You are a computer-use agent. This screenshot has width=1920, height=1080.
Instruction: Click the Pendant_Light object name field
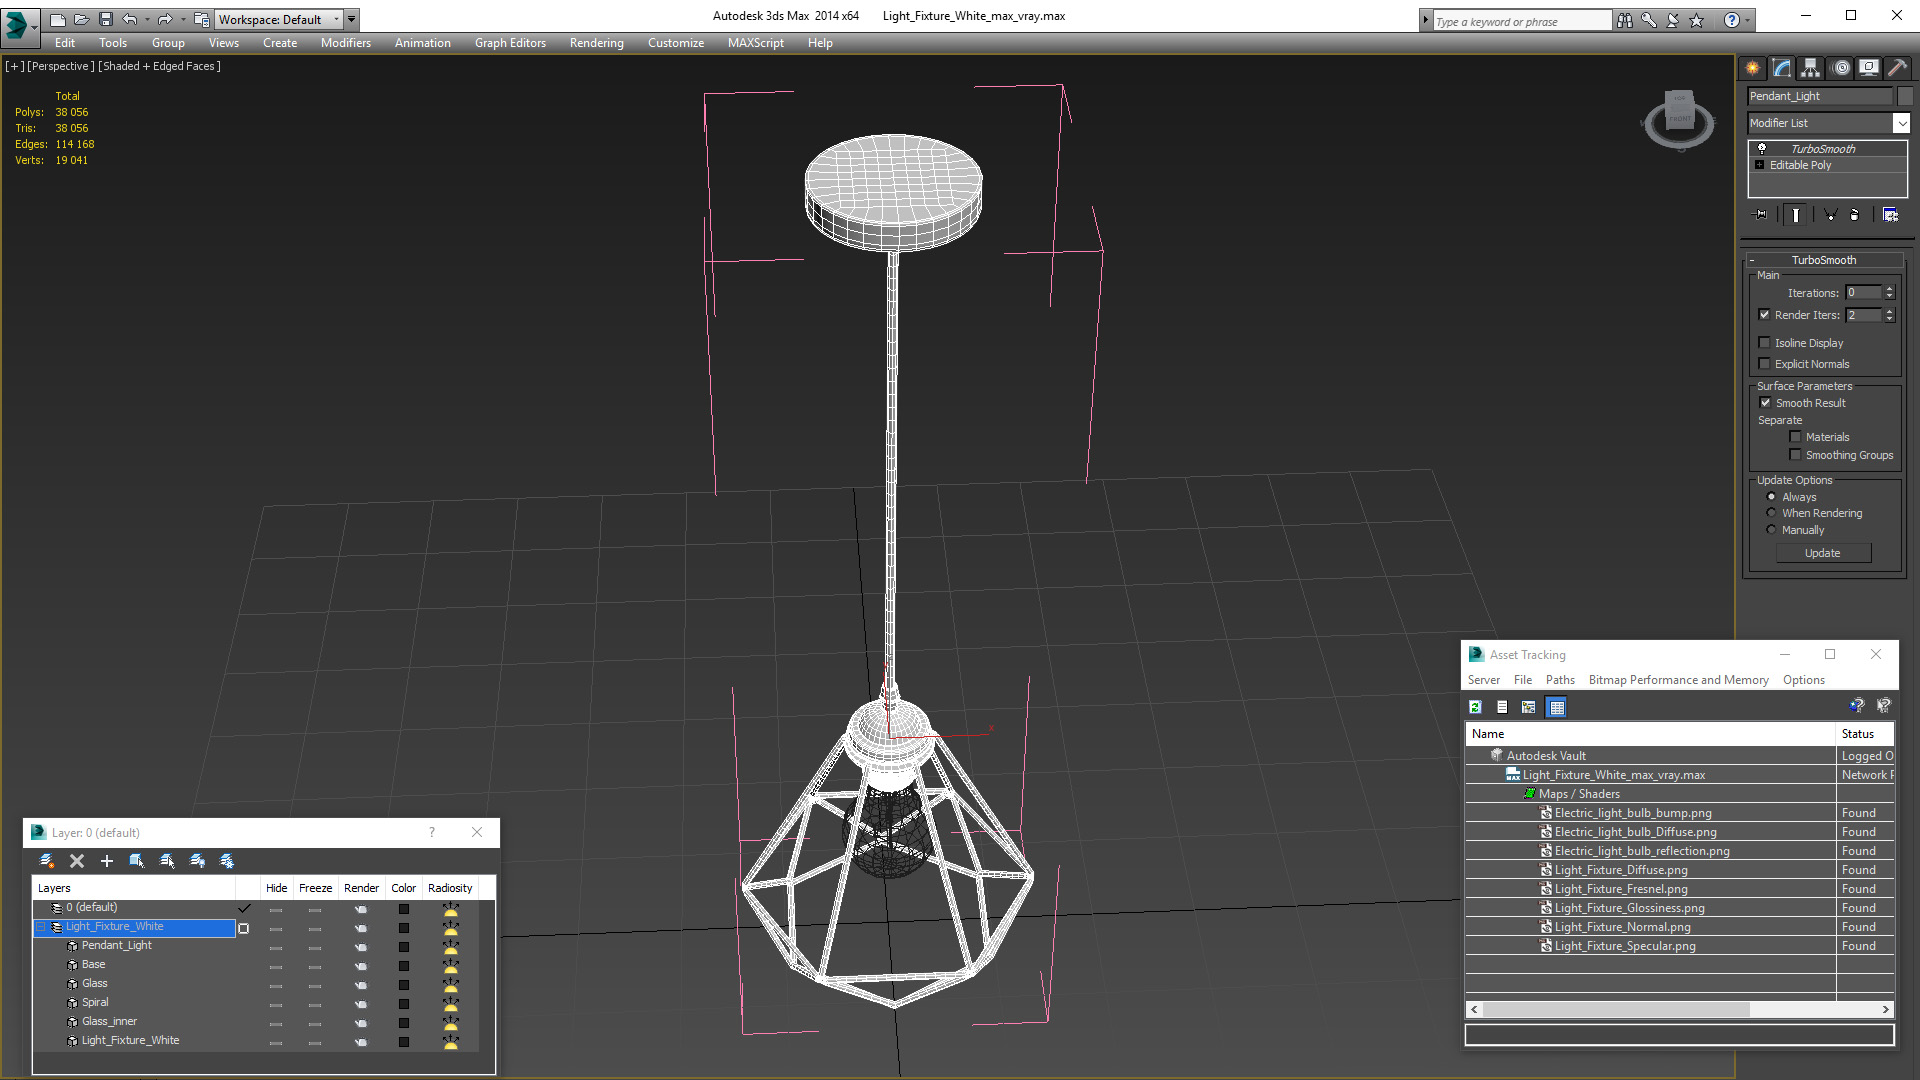(x=1820, y=96)
